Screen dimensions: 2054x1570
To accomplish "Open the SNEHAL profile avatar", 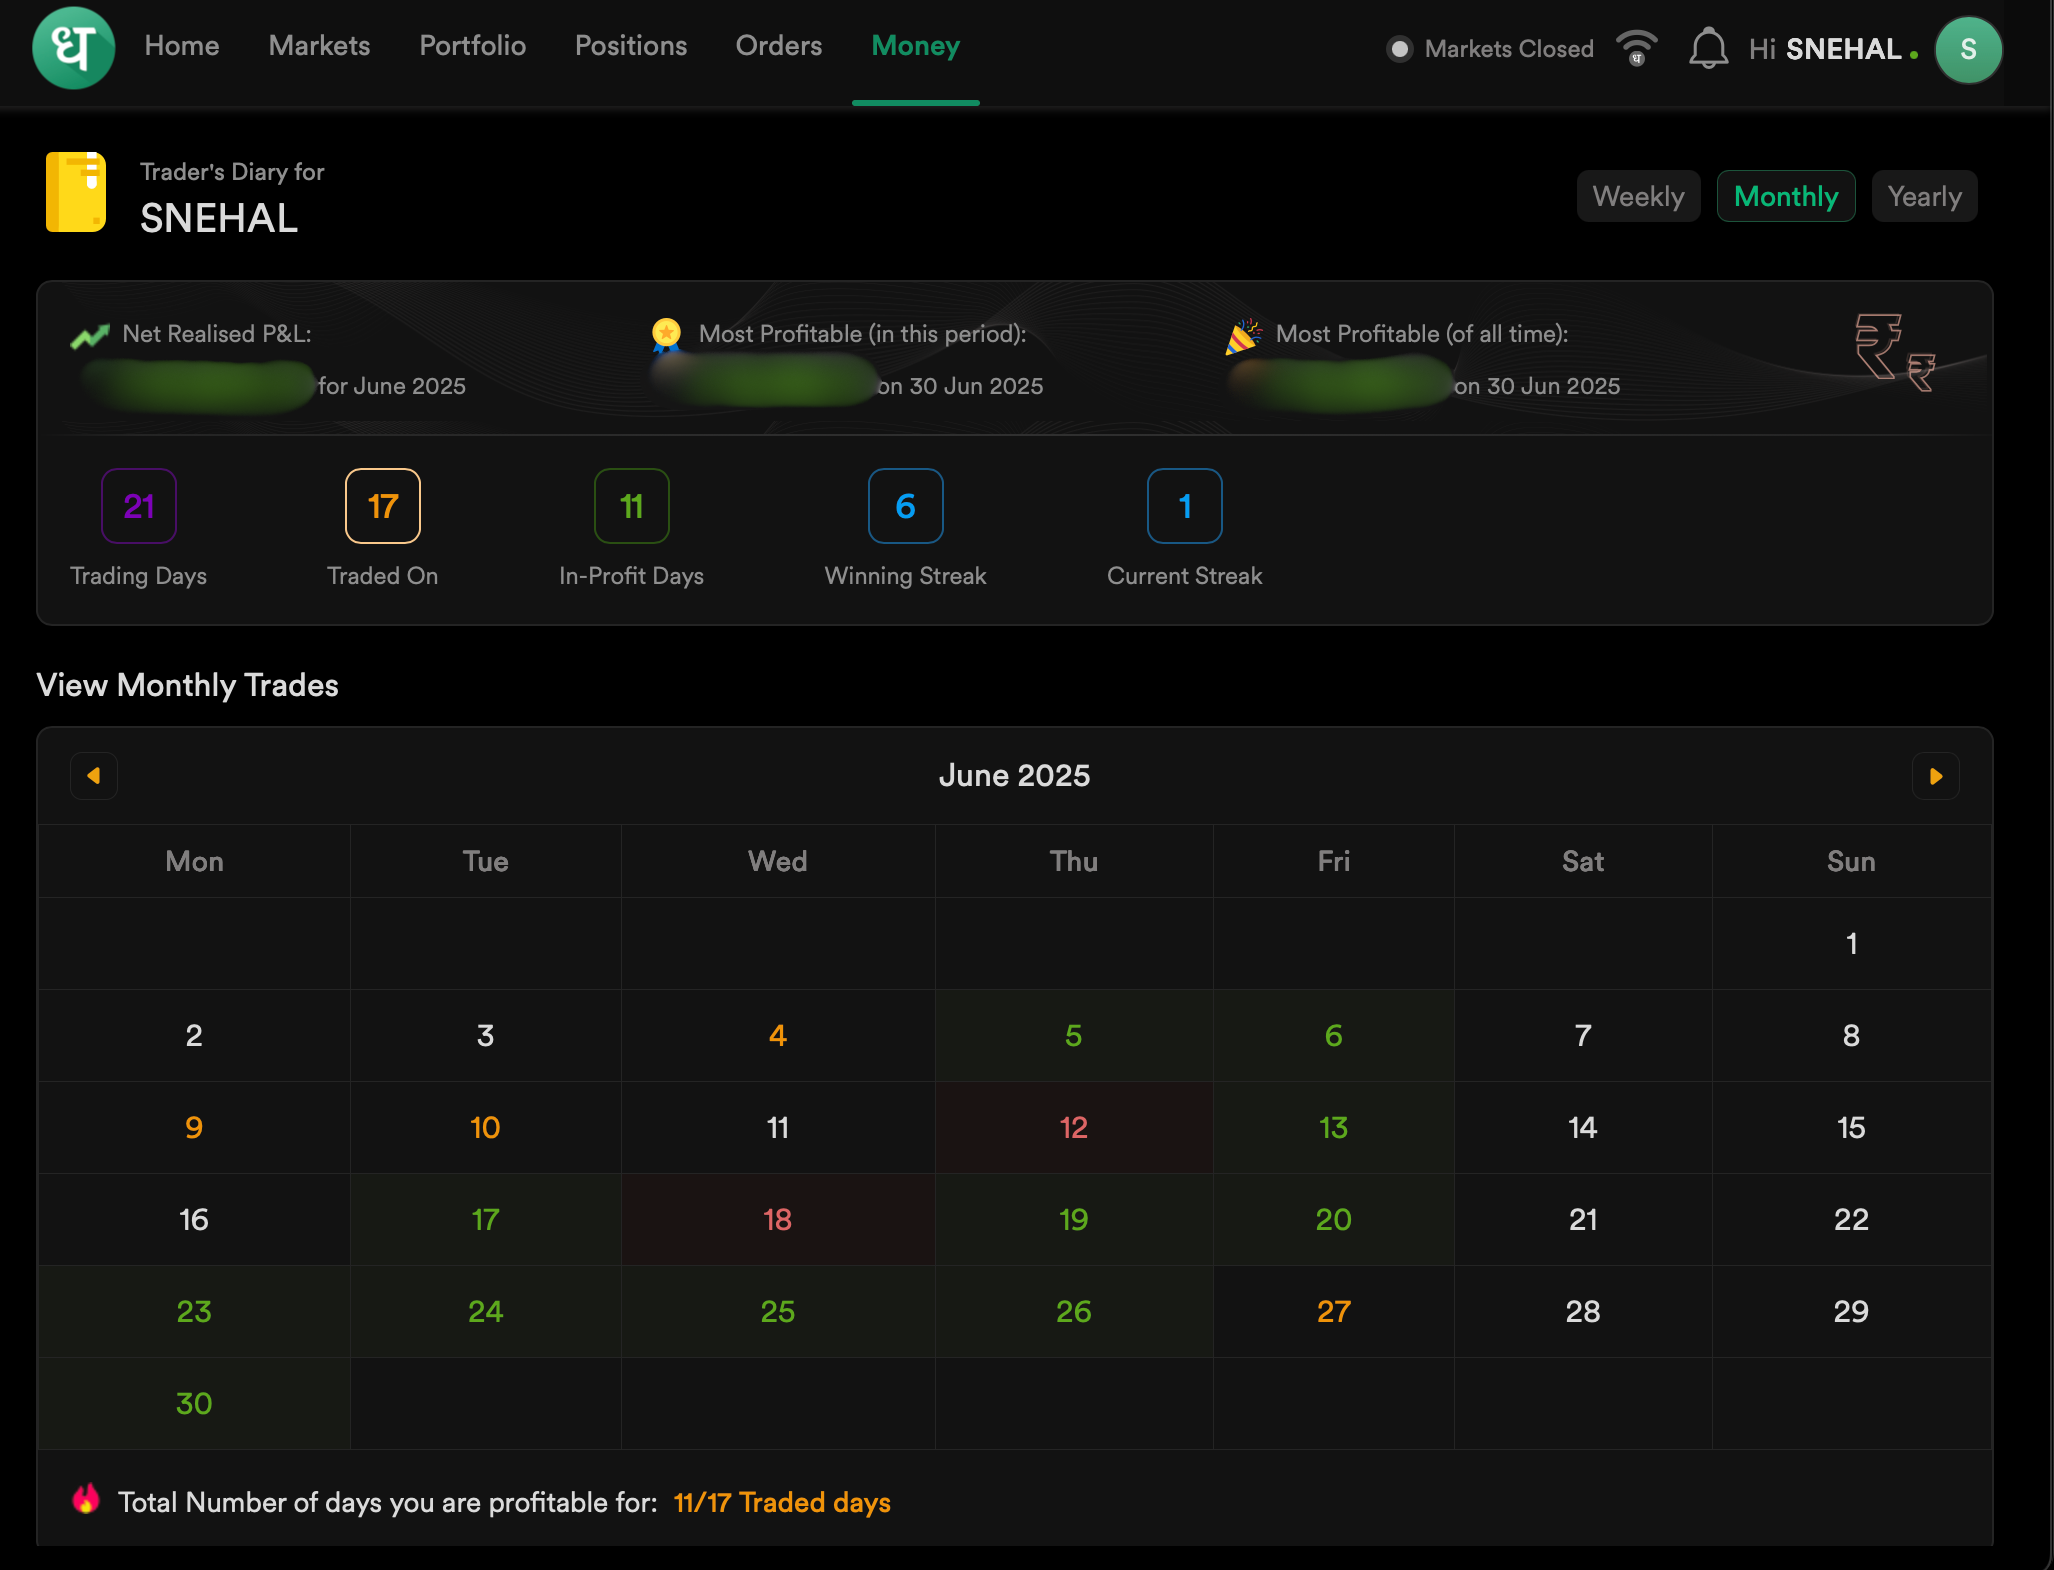I will [x=1967, y=49].
